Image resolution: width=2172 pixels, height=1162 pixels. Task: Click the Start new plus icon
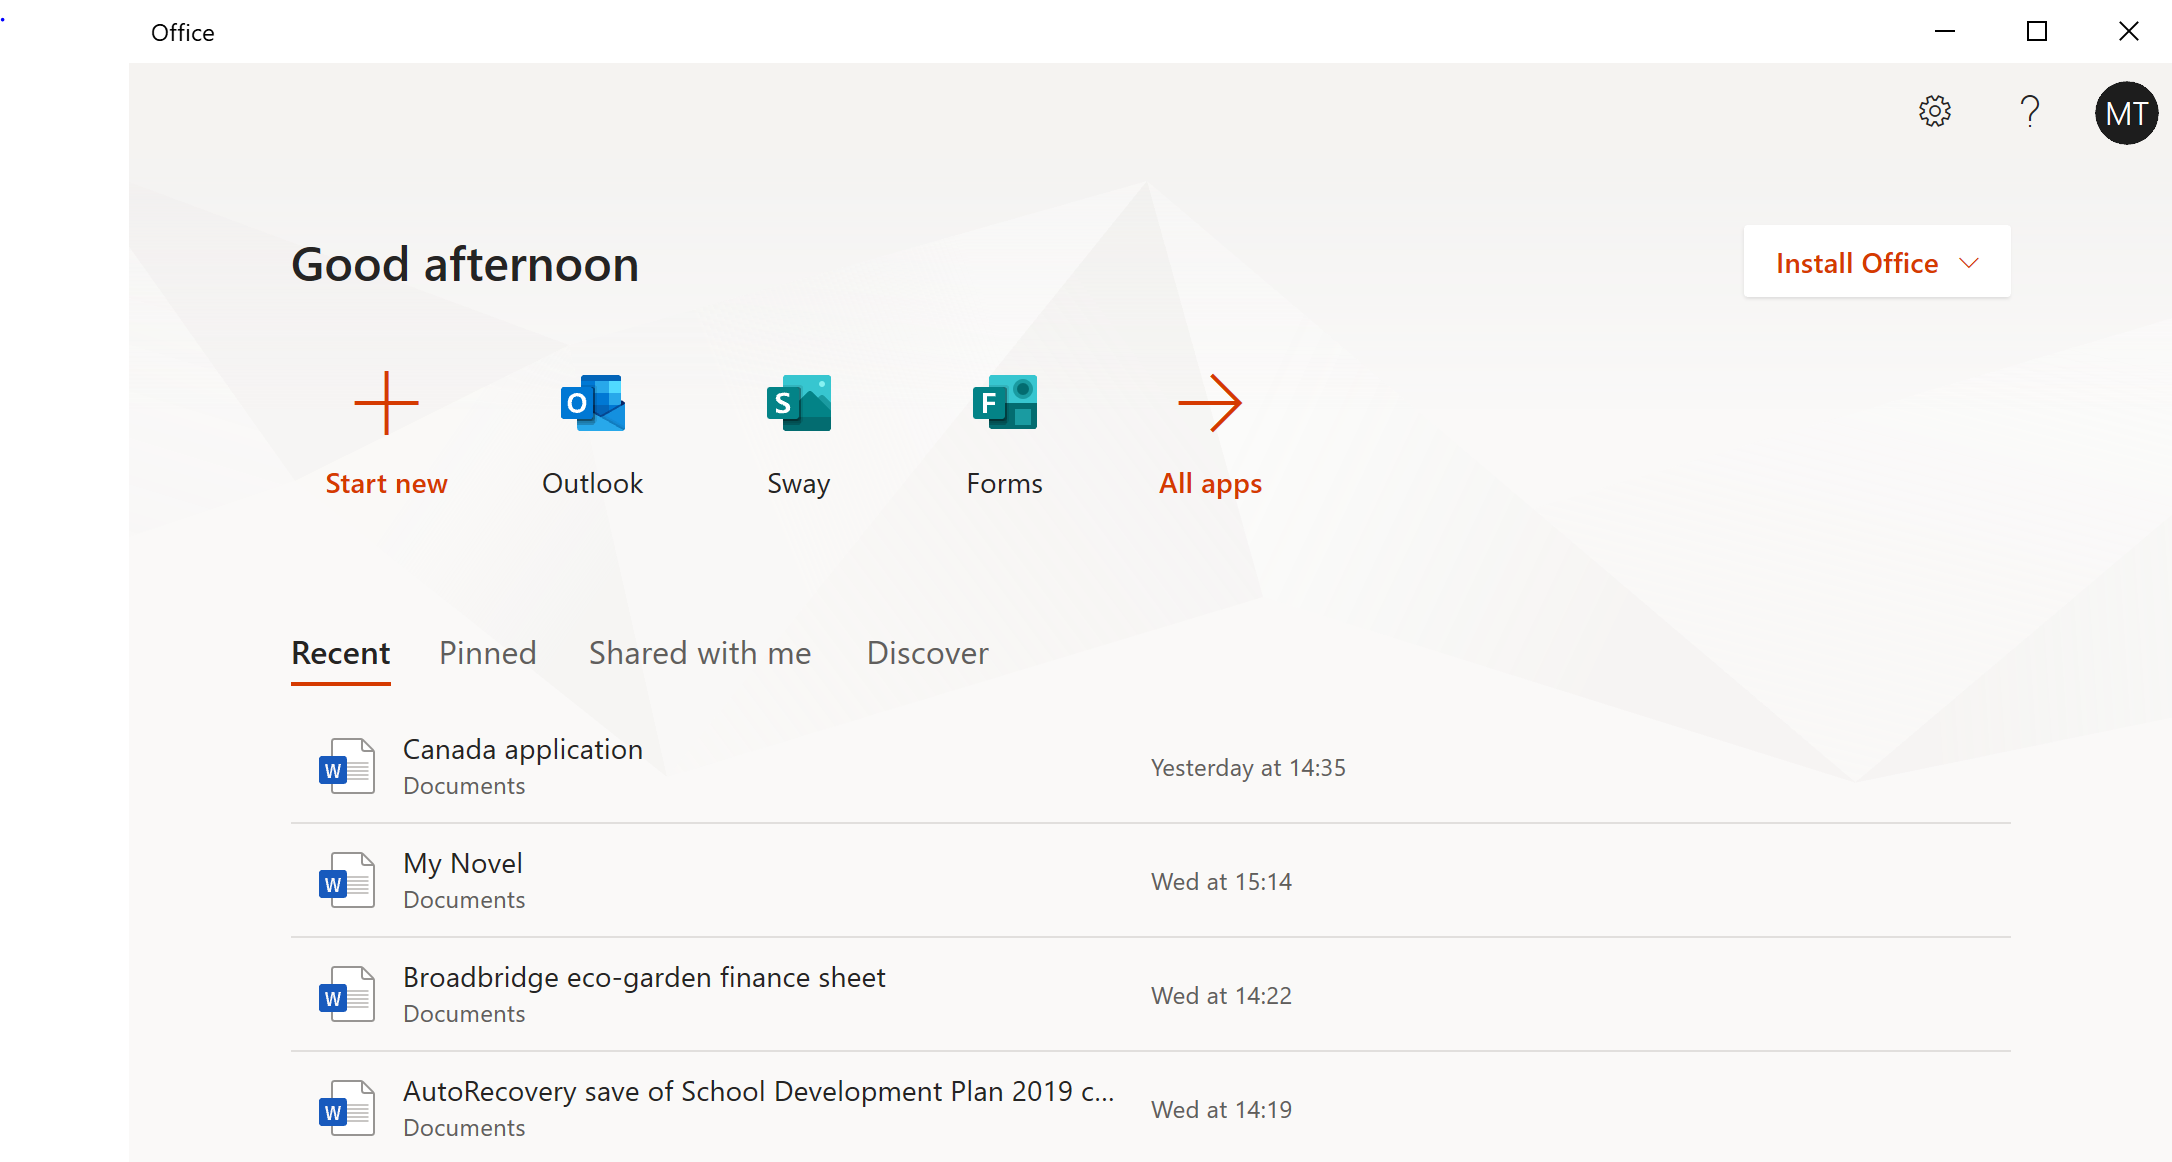click(386, 403)
